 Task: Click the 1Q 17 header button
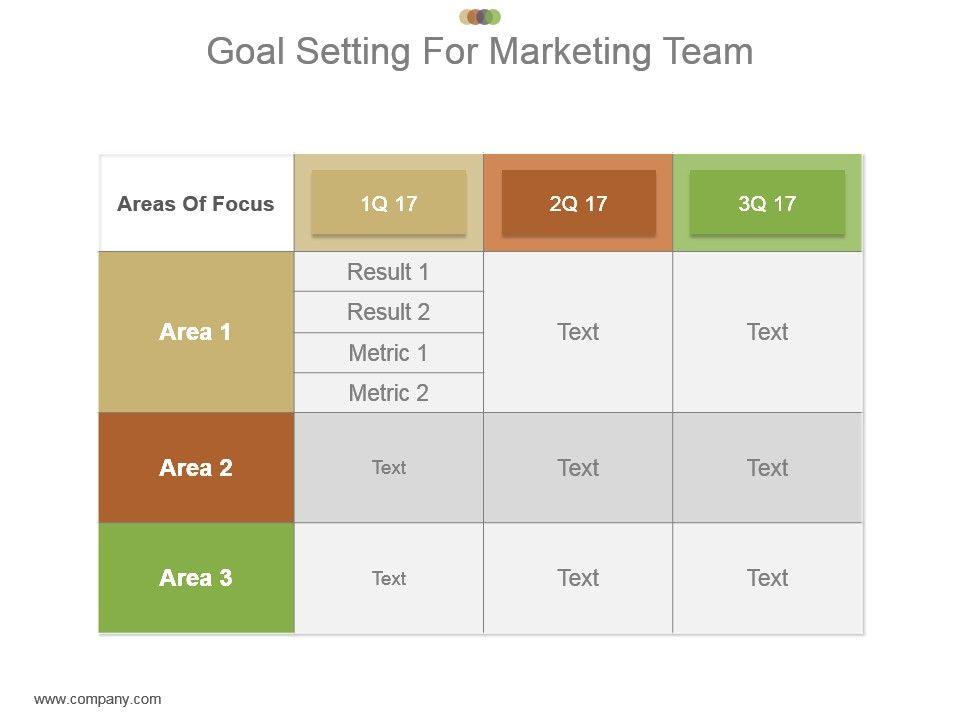click(x=388, y=203)
